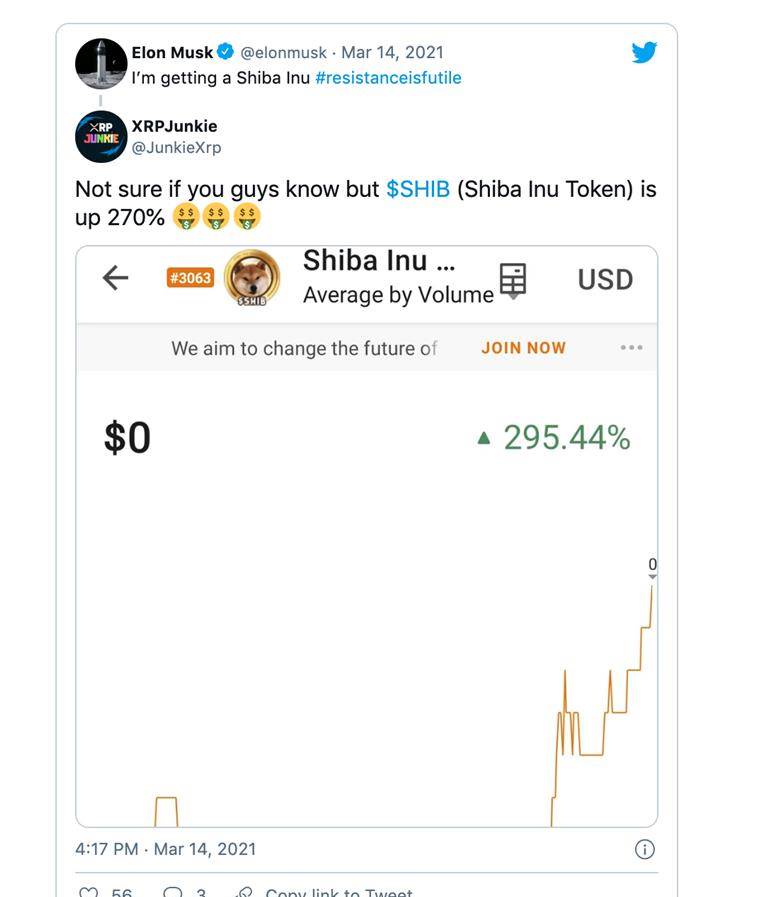Click JOIN NOW in the banner
Viewport: 780px width, 897px height.
coord(524,348)
